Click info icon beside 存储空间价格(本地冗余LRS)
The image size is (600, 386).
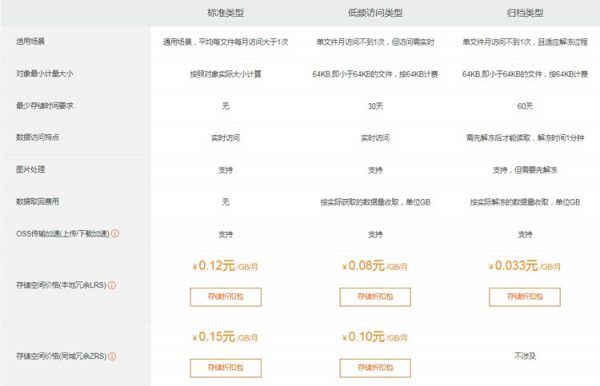click(x=112, y=285)
